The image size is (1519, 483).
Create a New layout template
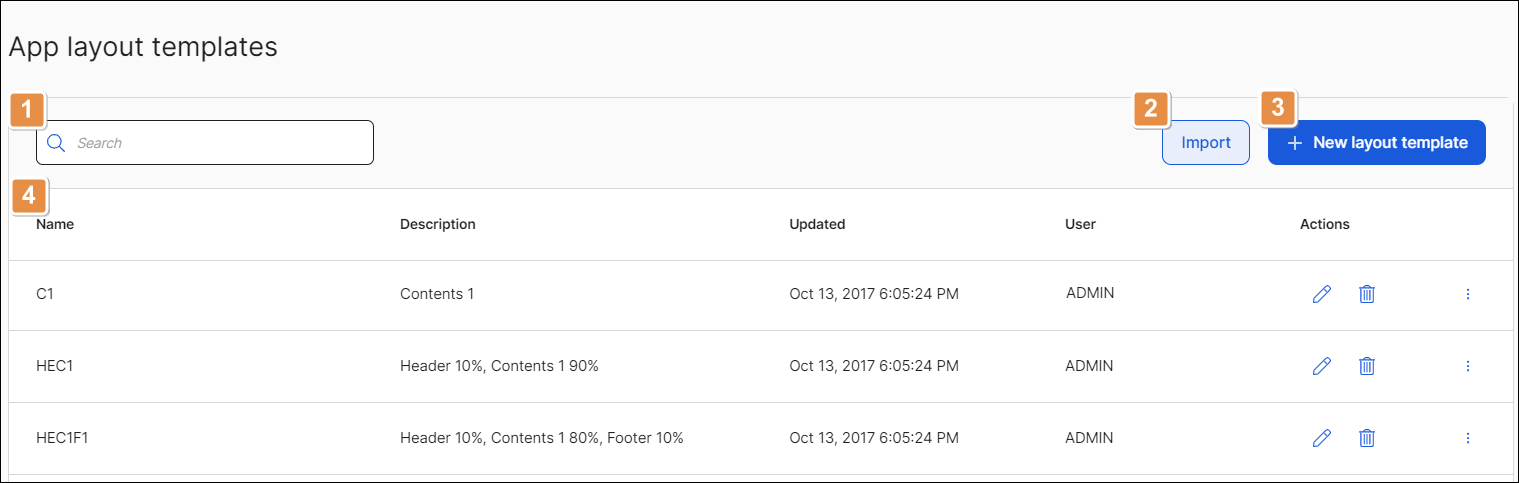point(1376,143)
